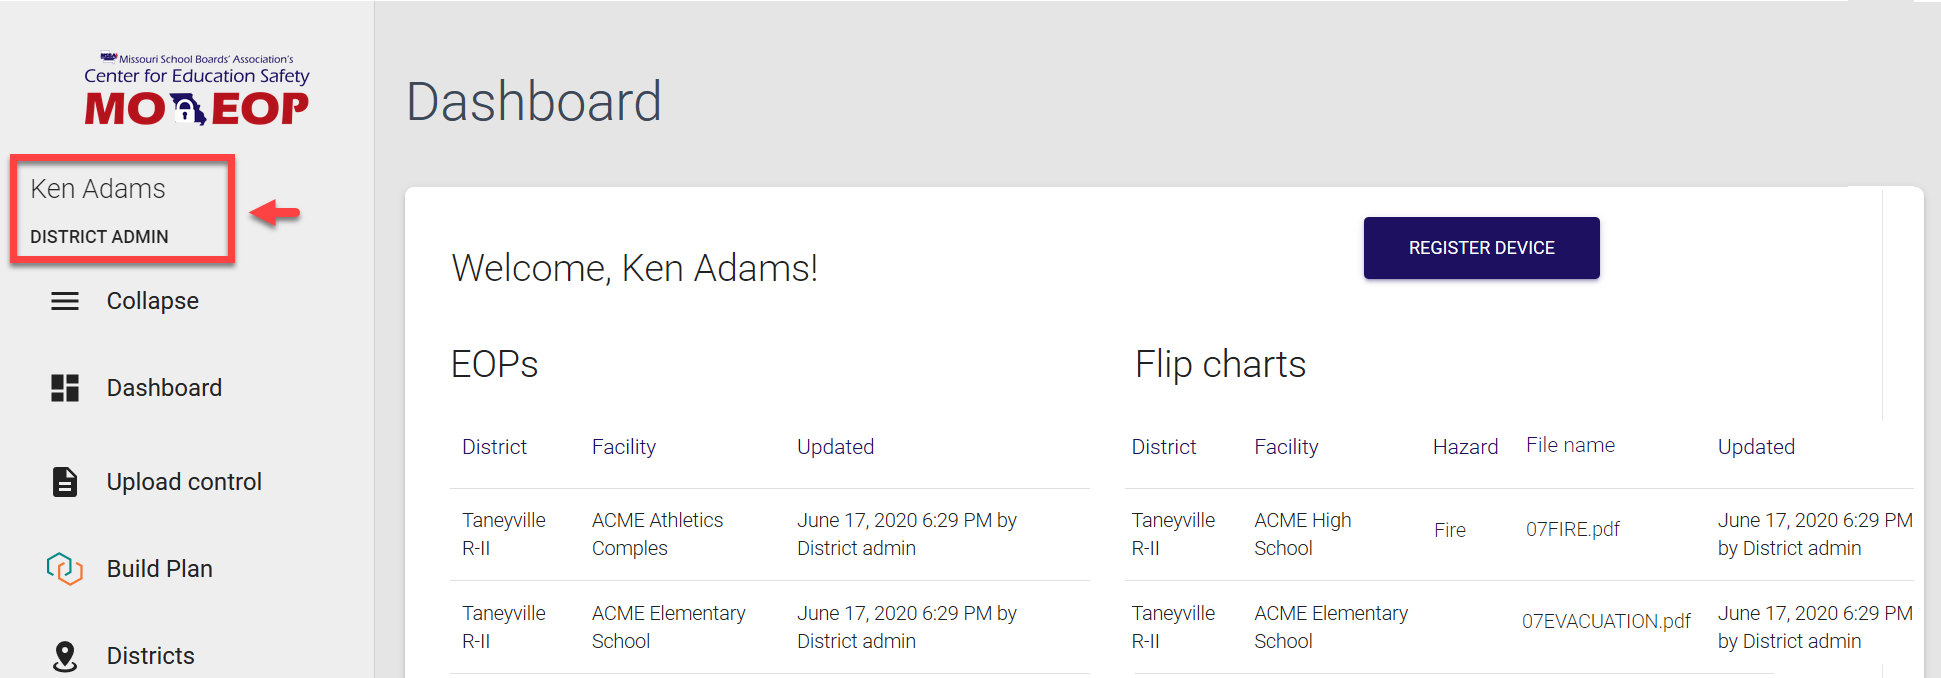Open the Dashboard sidebar menu item
The image size is (1941, 678).
coord(164,388)
